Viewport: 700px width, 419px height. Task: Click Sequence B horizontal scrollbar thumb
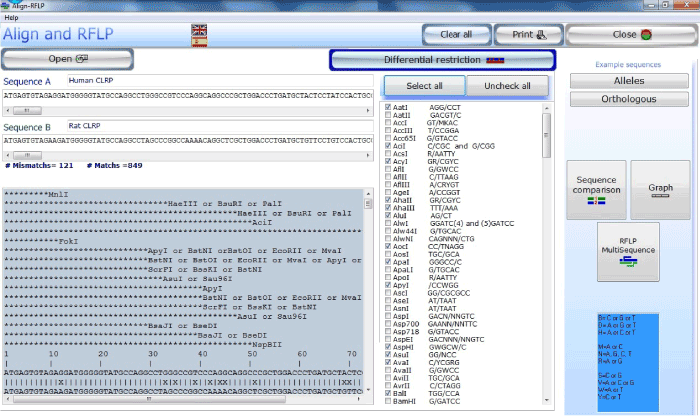[27, 155]
